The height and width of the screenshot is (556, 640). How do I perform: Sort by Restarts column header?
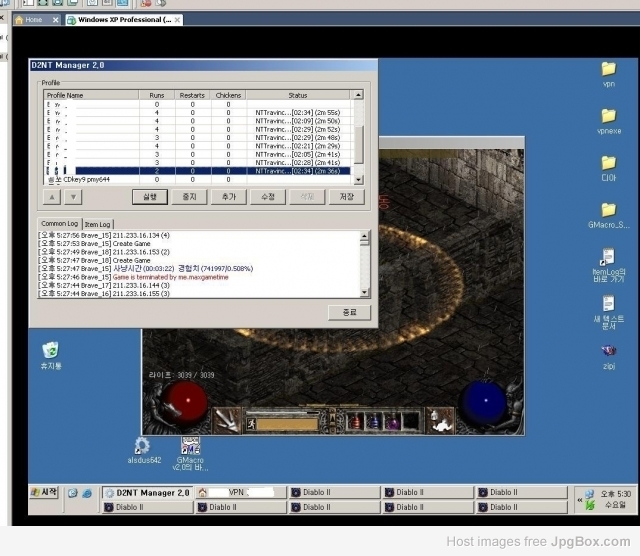(x=192, y=95)
